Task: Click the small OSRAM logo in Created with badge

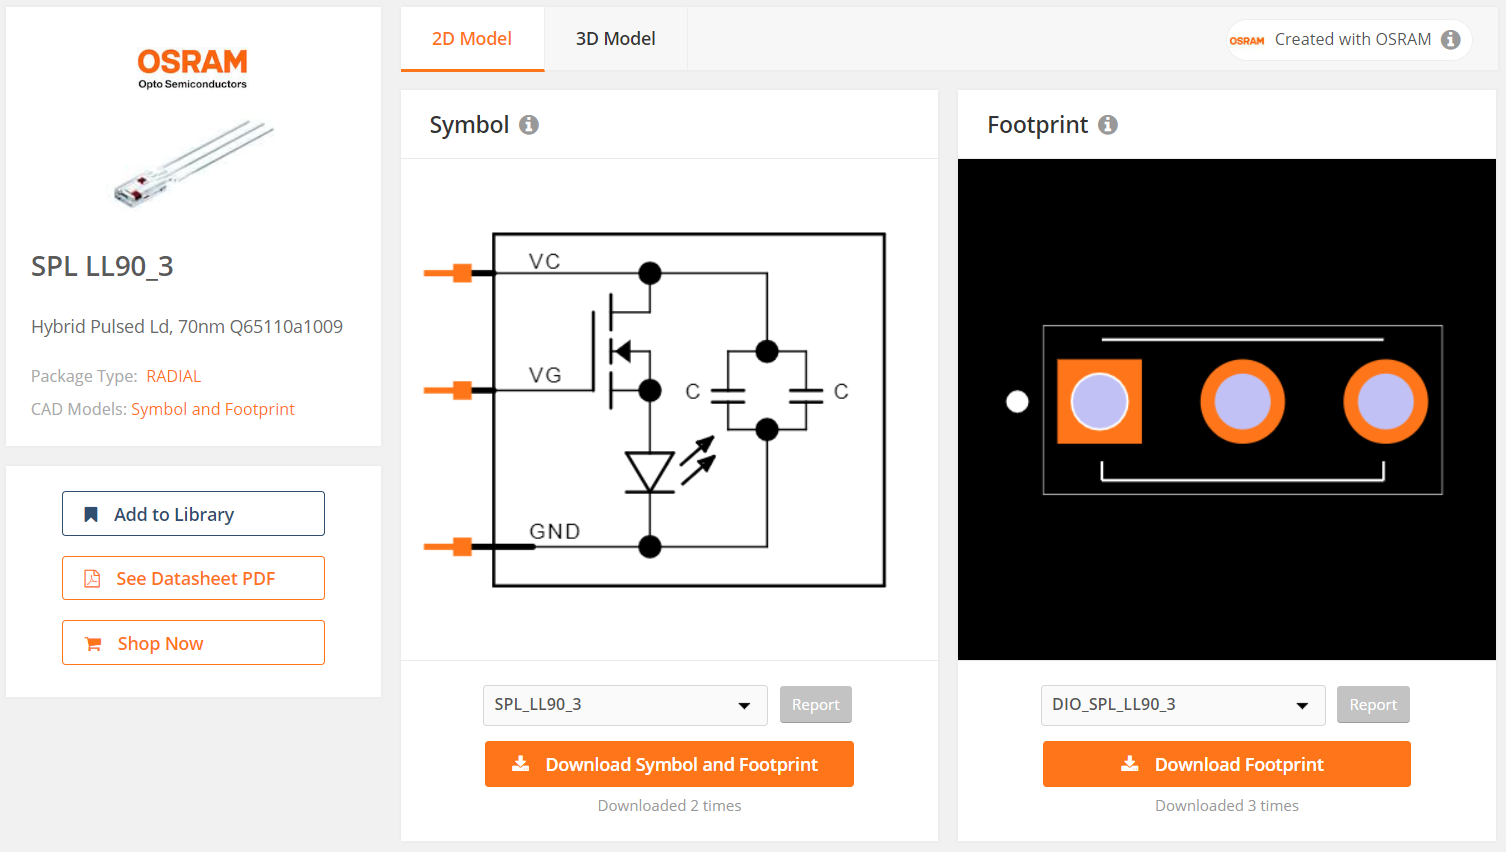Action: pos(1247,41)
